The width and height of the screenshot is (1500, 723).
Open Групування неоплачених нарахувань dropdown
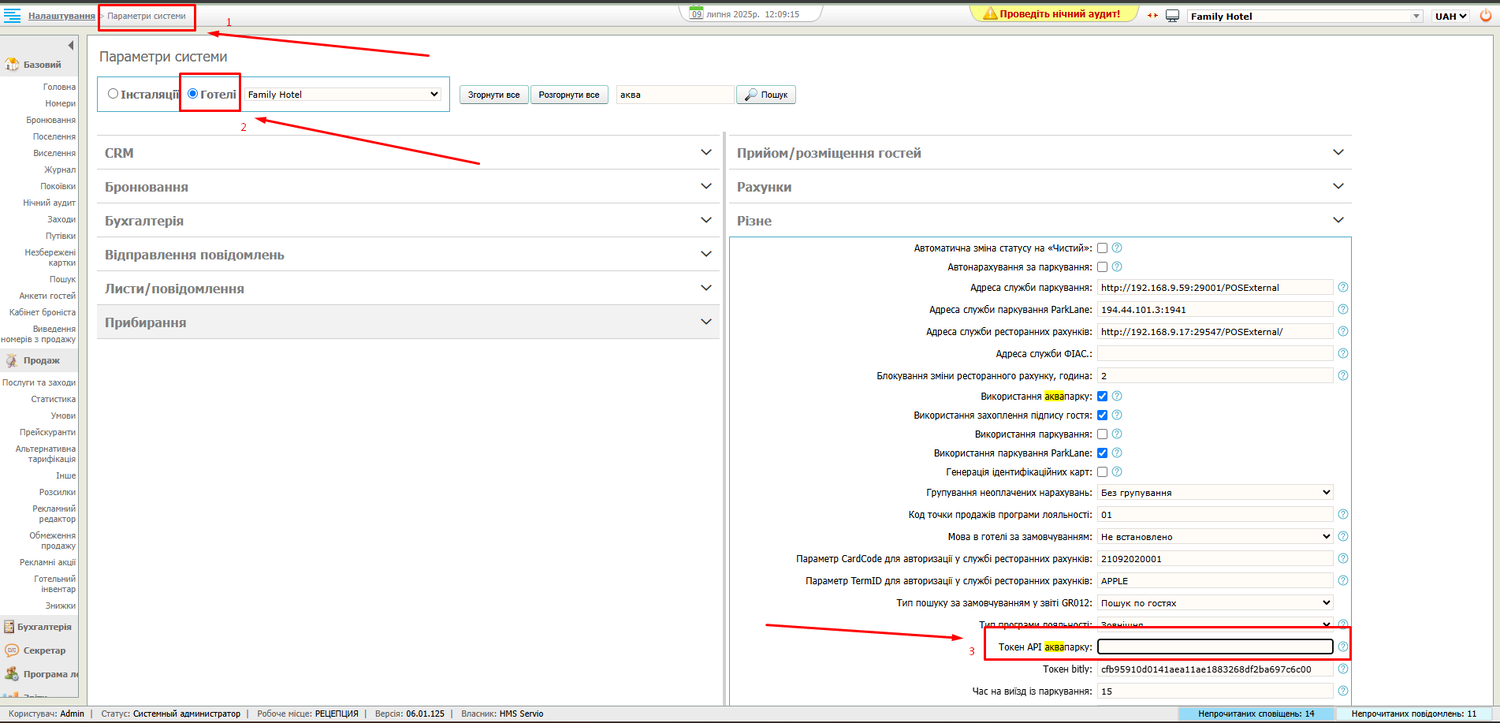point(1215,492)
